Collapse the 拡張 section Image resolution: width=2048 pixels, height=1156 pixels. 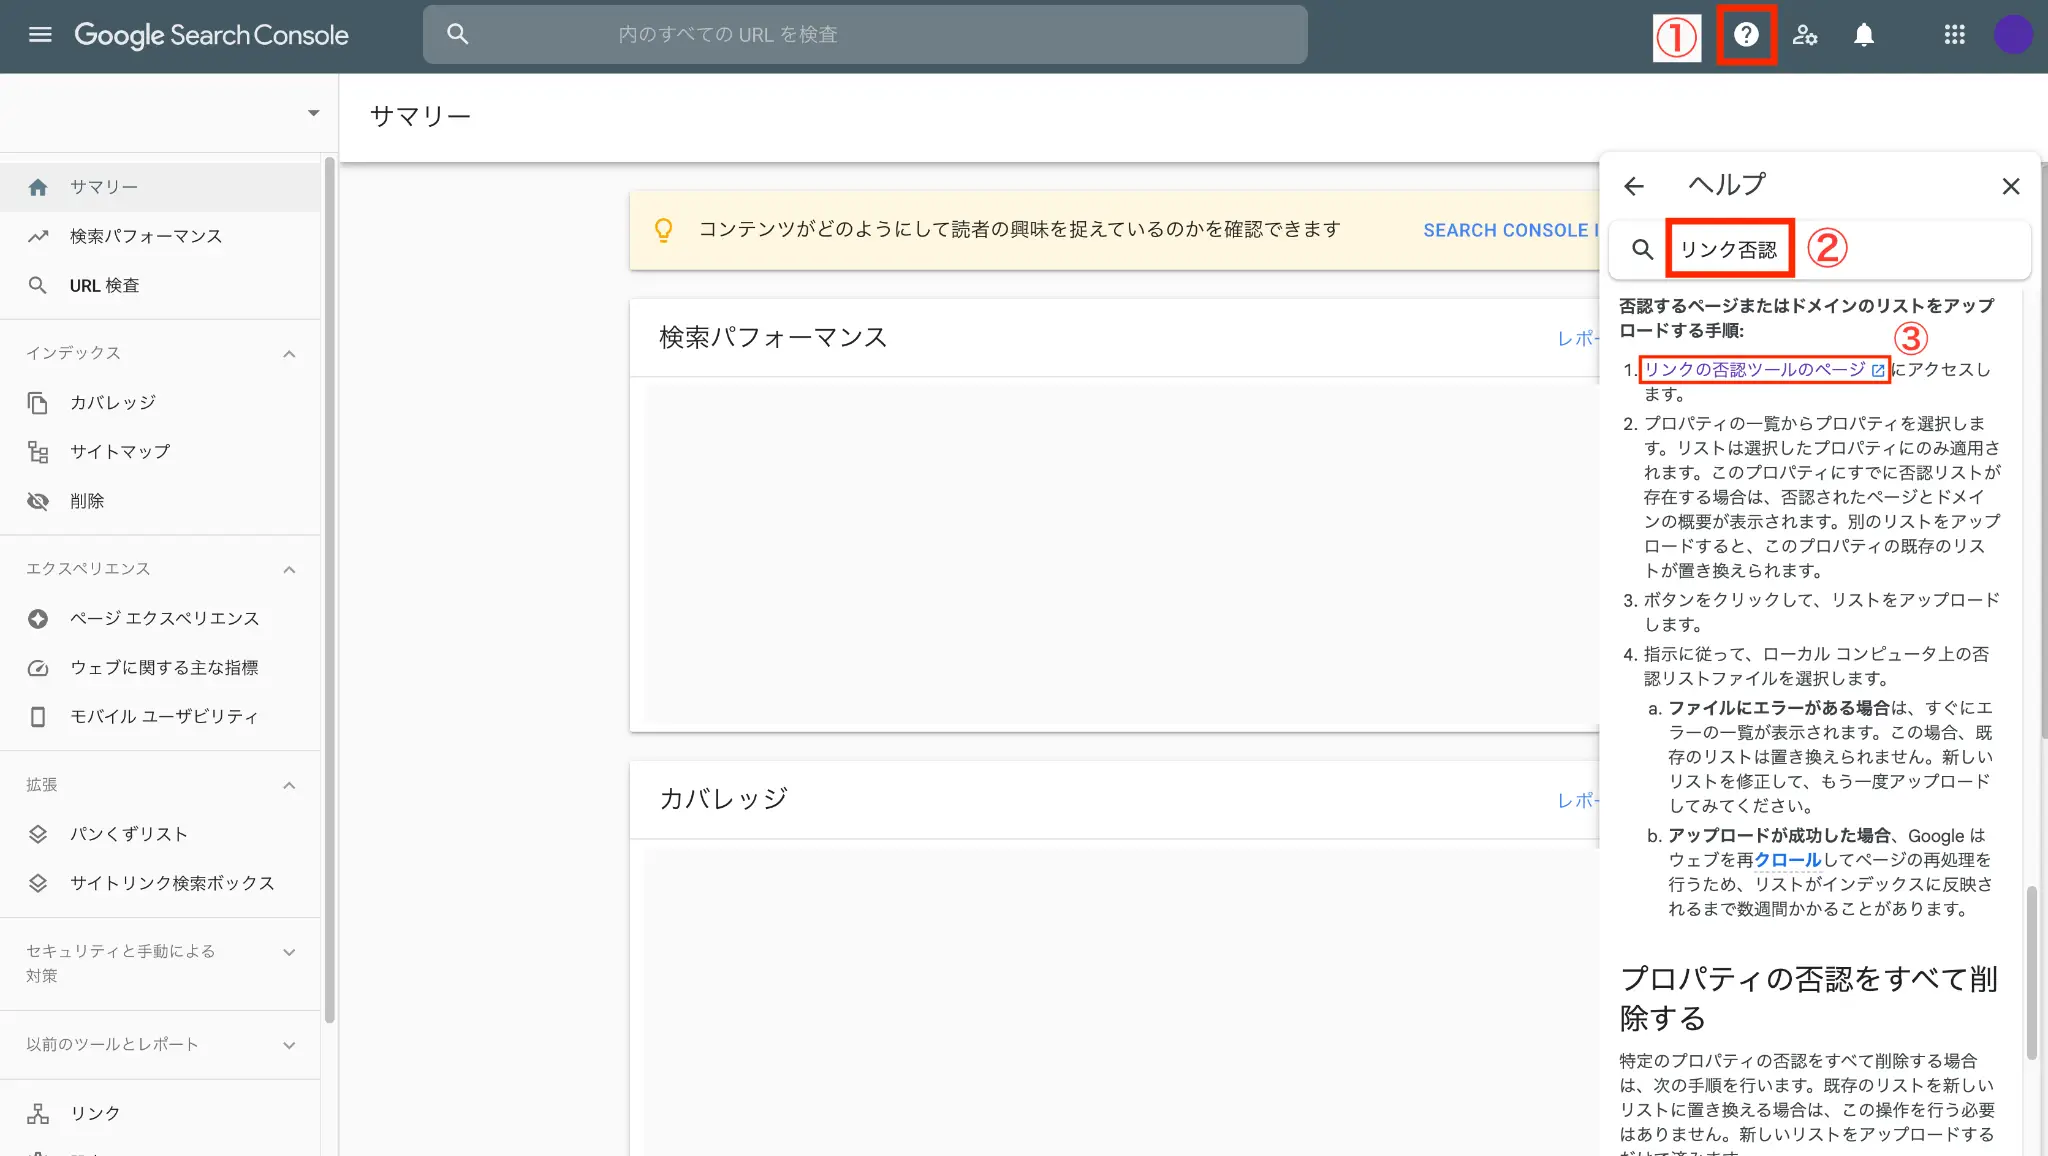click(x=289, y=786)
